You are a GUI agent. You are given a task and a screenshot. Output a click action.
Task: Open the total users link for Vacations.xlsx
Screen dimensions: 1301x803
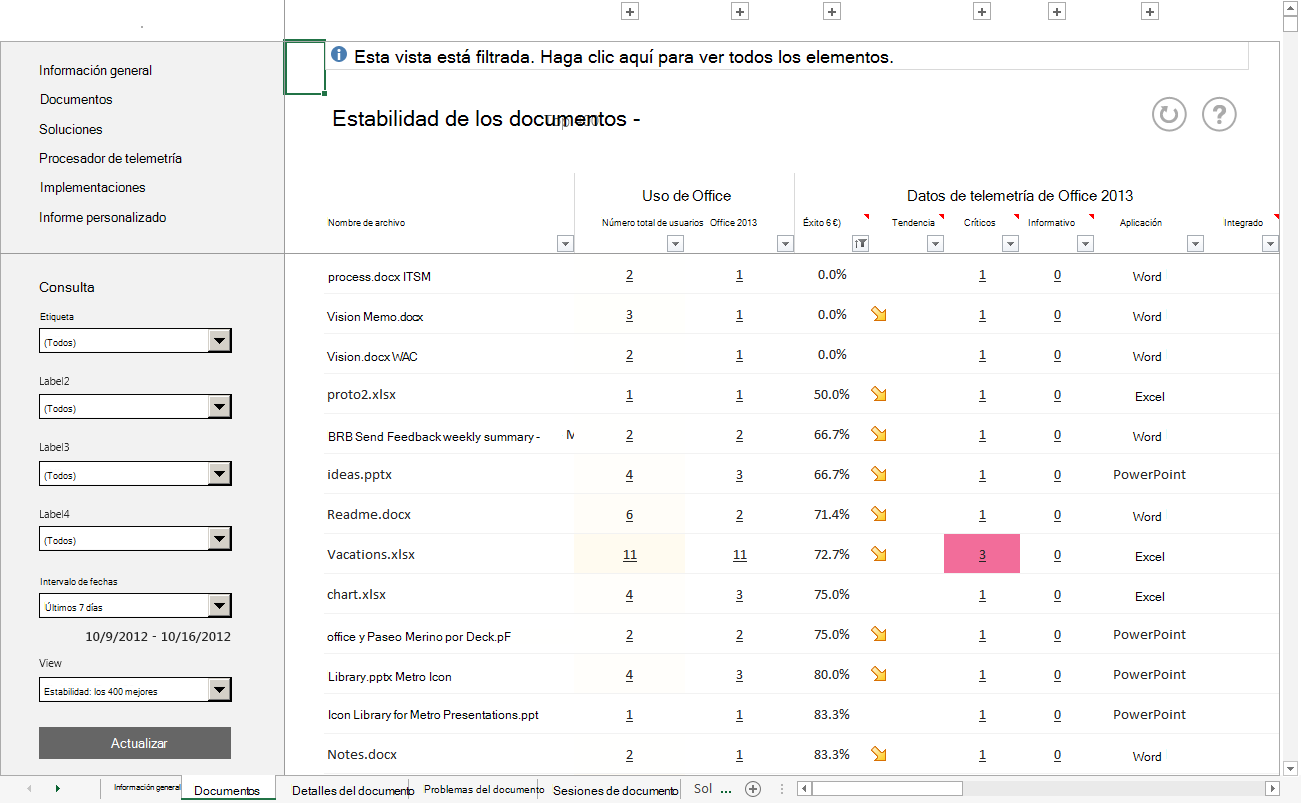[x=629, y=555]
